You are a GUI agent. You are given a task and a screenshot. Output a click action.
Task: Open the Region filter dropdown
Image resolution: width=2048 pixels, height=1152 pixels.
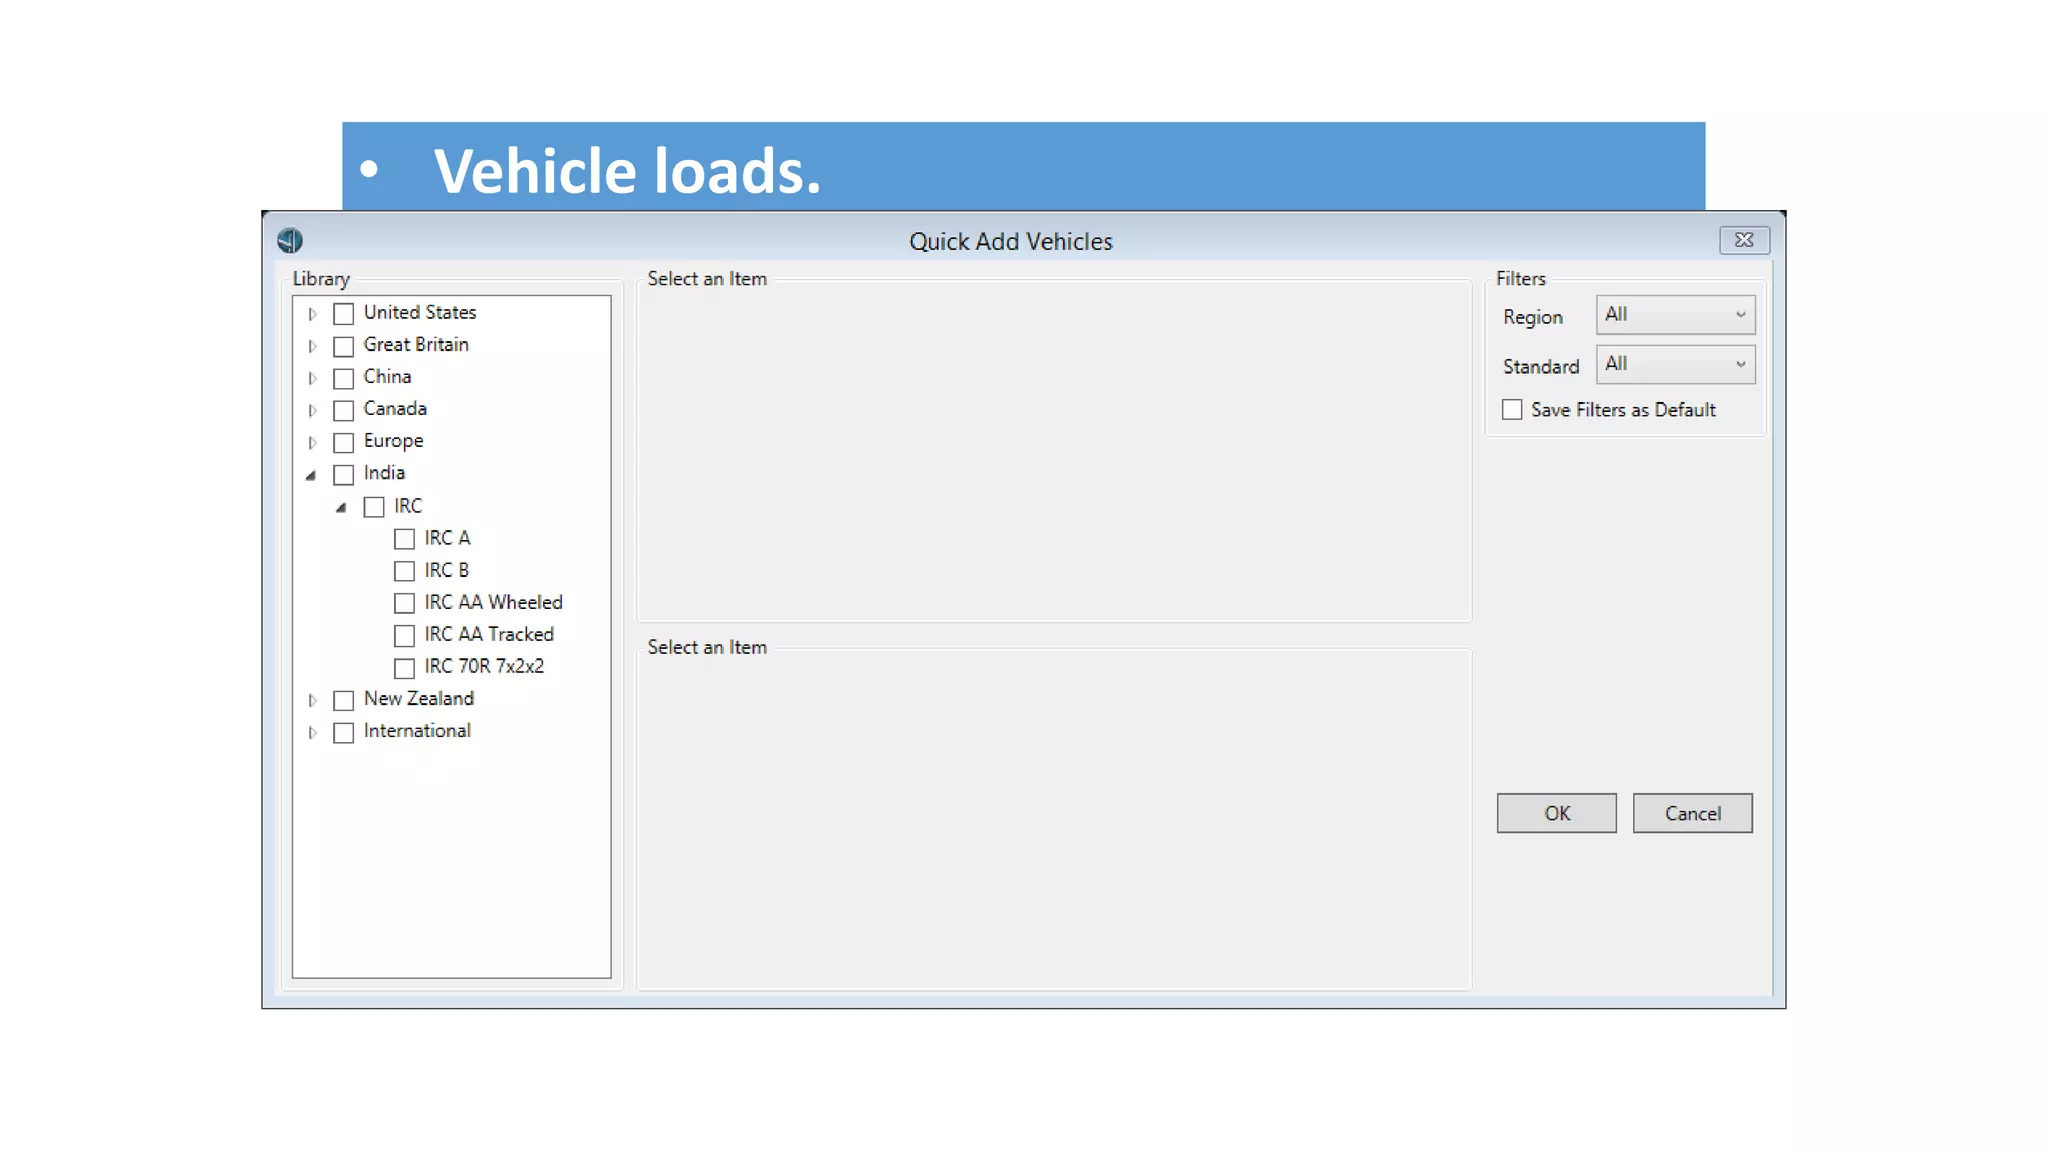1675,315
